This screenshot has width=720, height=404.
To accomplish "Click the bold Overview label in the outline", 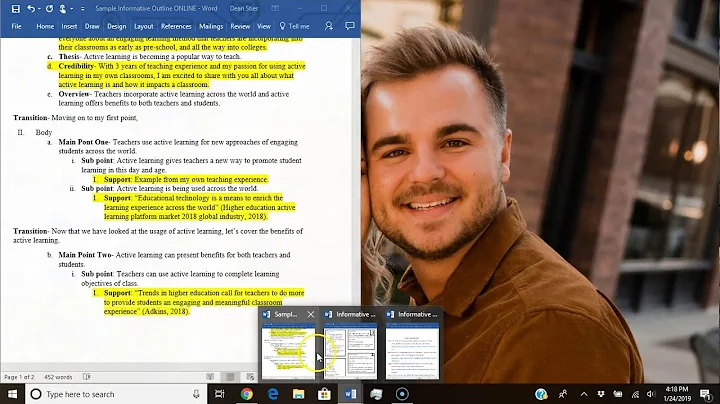I will [74, 94].
